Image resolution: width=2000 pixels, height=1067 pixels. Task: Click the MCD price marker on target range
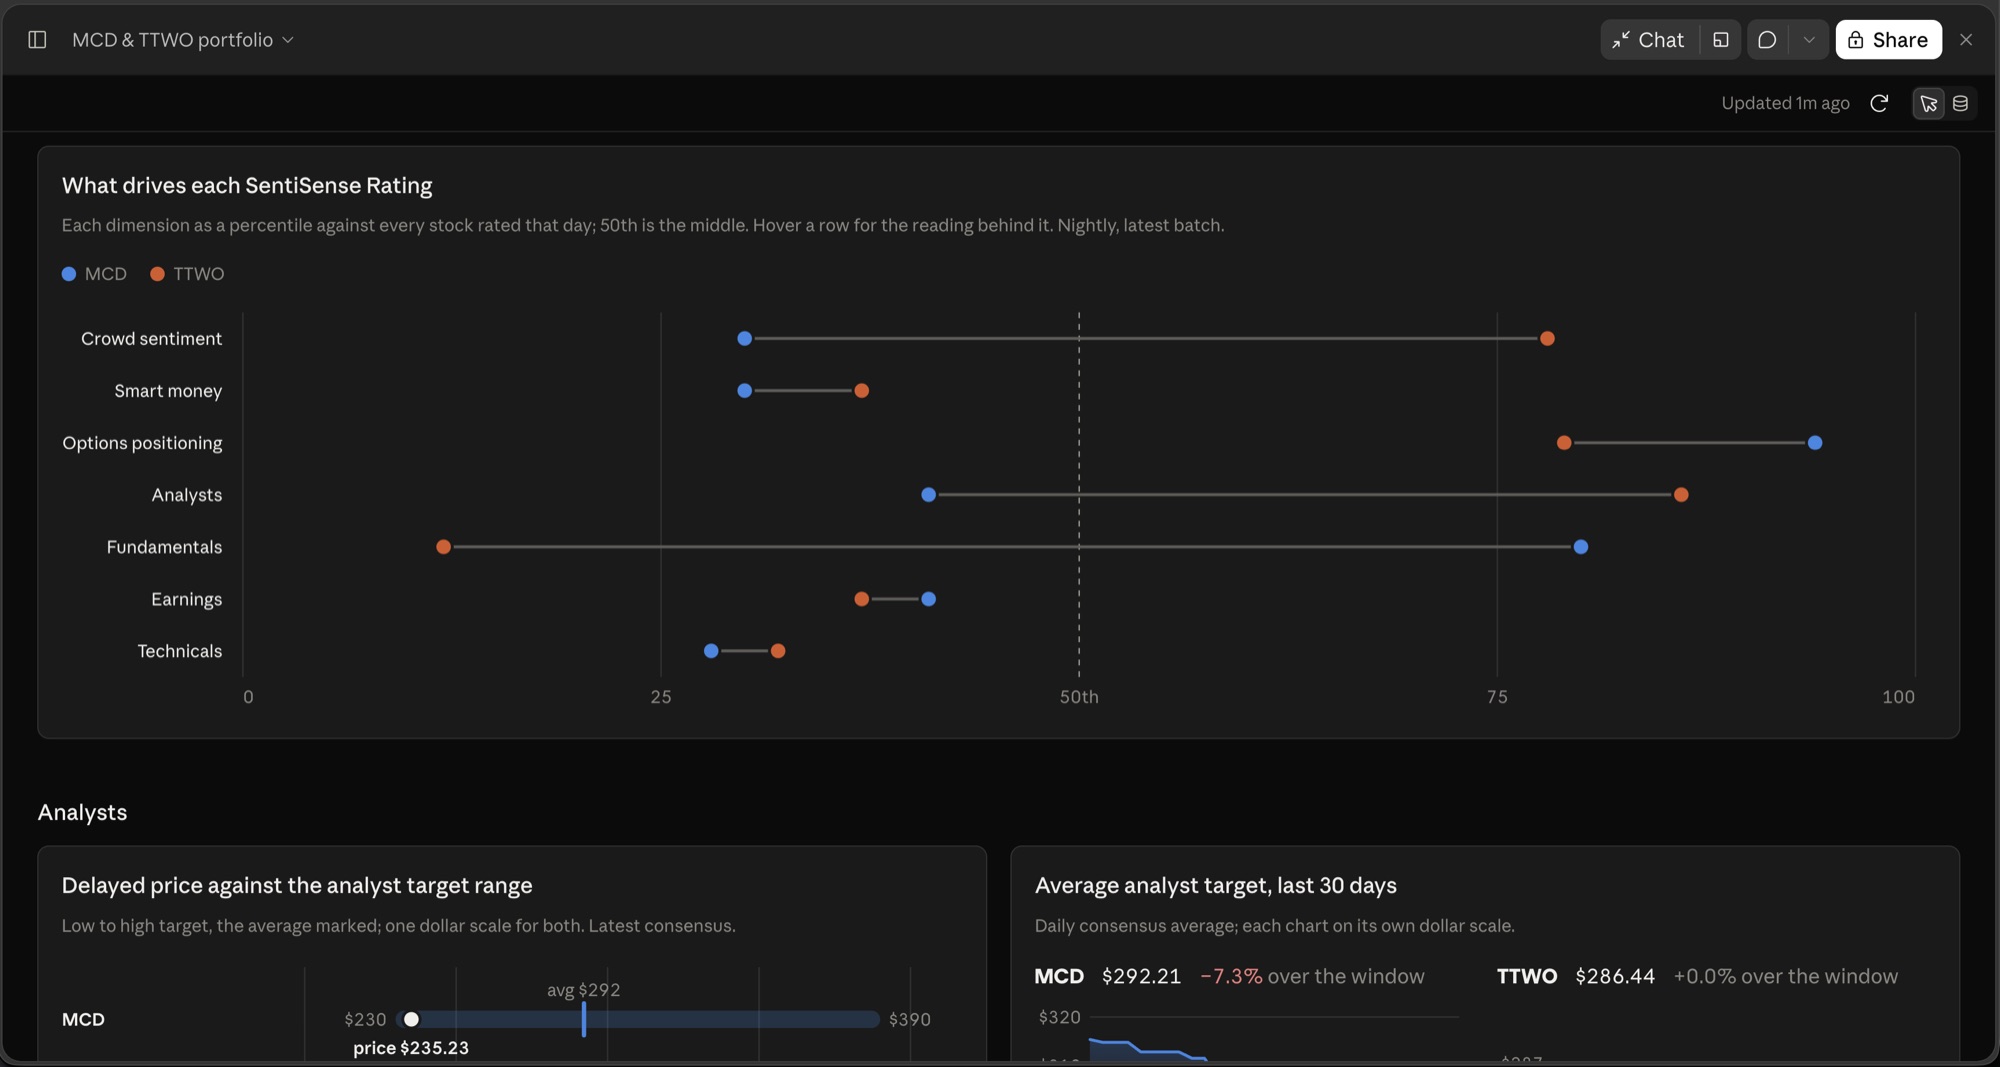(411, 1020)
